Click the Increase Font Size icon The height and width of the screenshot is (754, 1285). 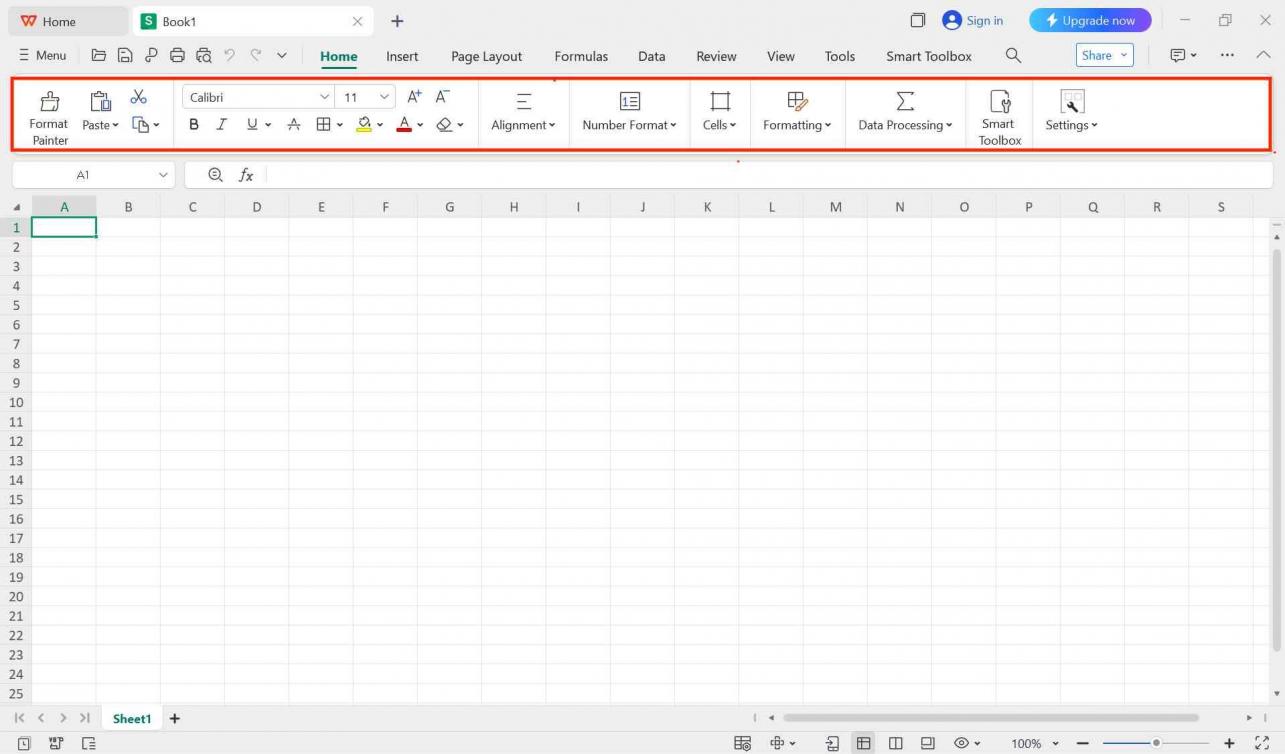pyautogui.click(x=414, y=97)
